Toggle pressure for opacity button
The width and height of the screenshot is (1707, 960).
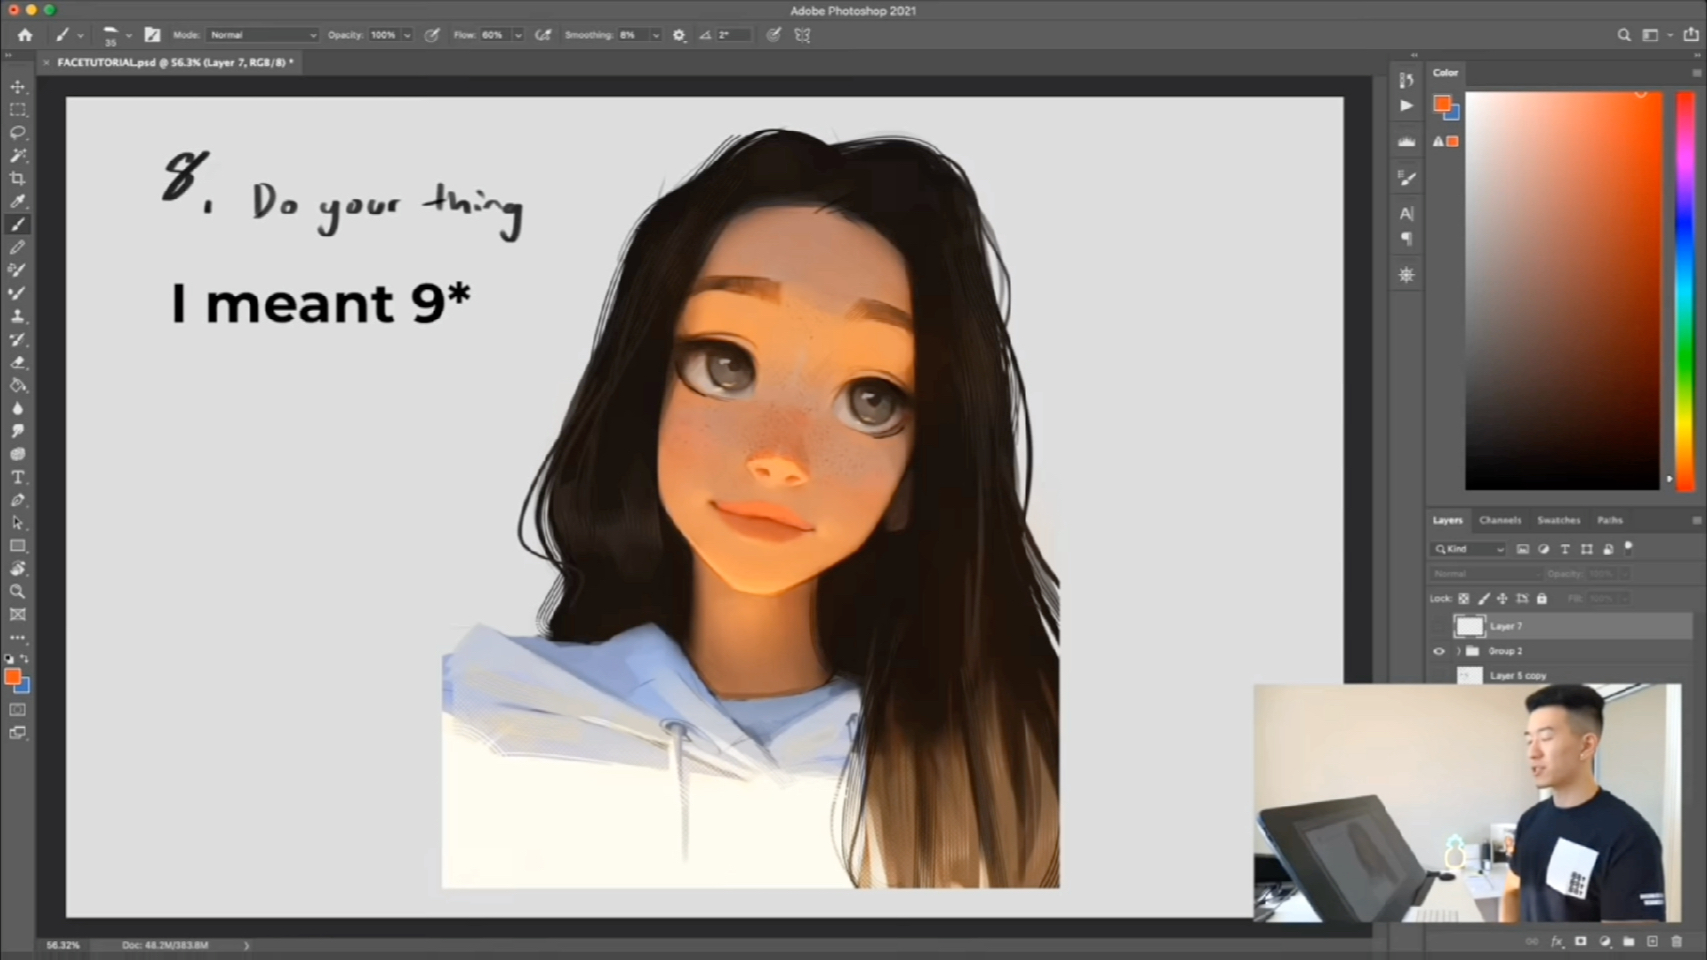click(x=432, y=35)
